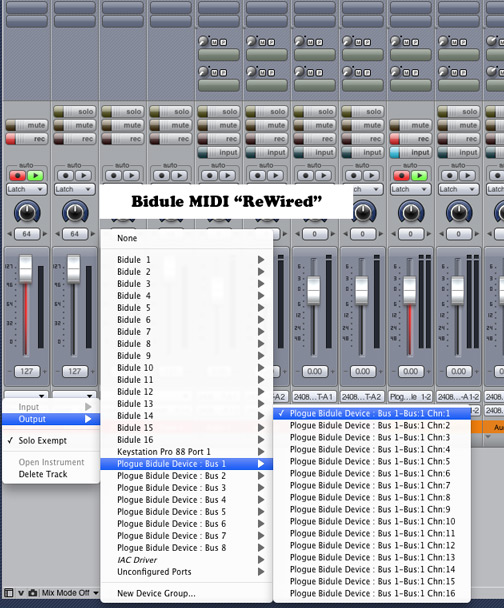The image size is (504, 608).
Task: Click volume field 0.00 on 2408...T-A2 strip
Action: point(362,371)
